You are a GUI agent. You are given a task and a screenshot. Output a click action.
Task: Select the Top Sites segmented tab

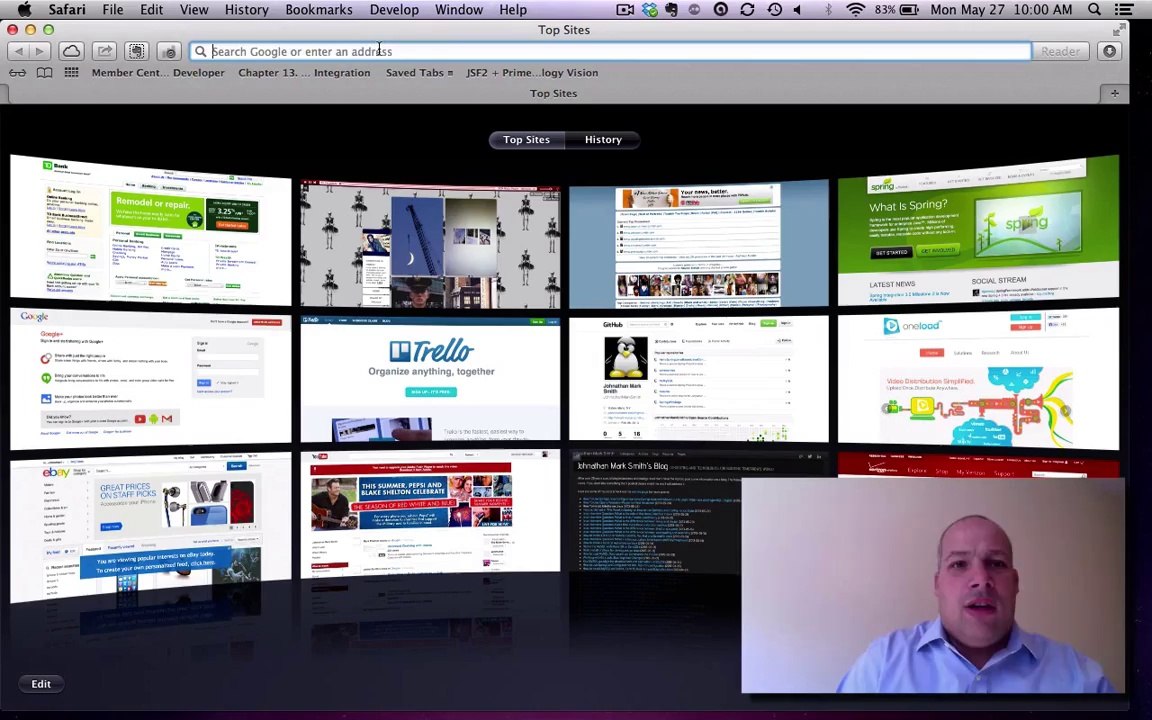coord(527,140)
